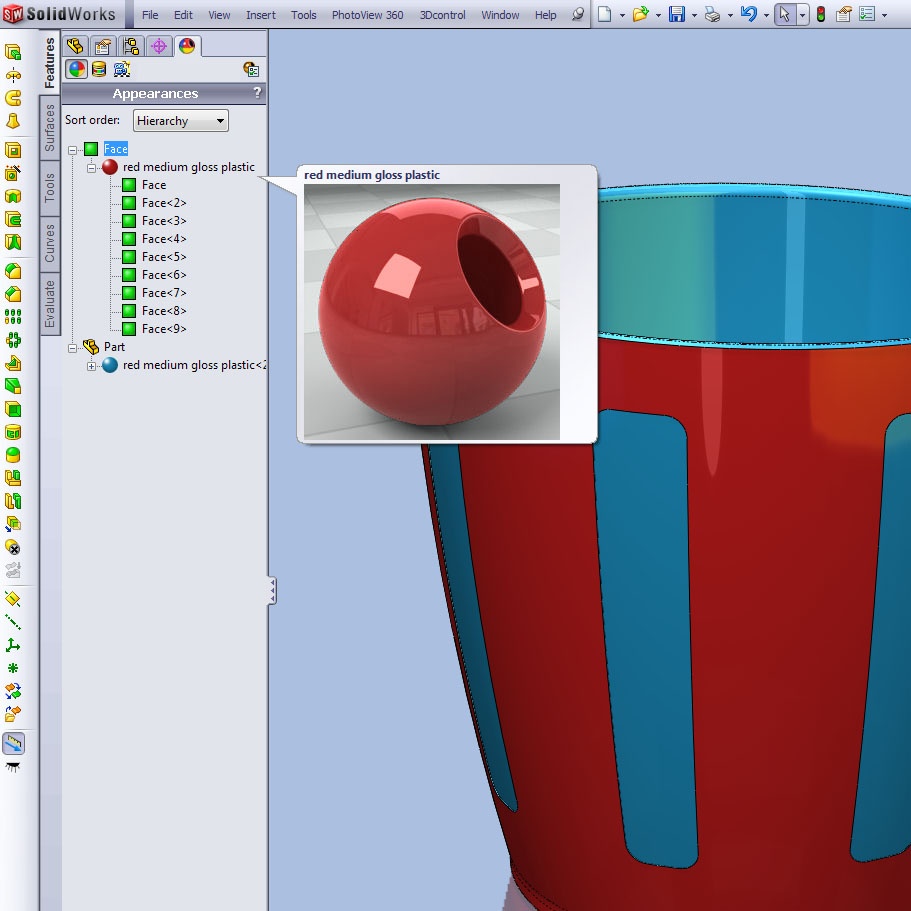Switch to the FeatureManager design tree tab
The image size is (911, 911).
(75, 46)
